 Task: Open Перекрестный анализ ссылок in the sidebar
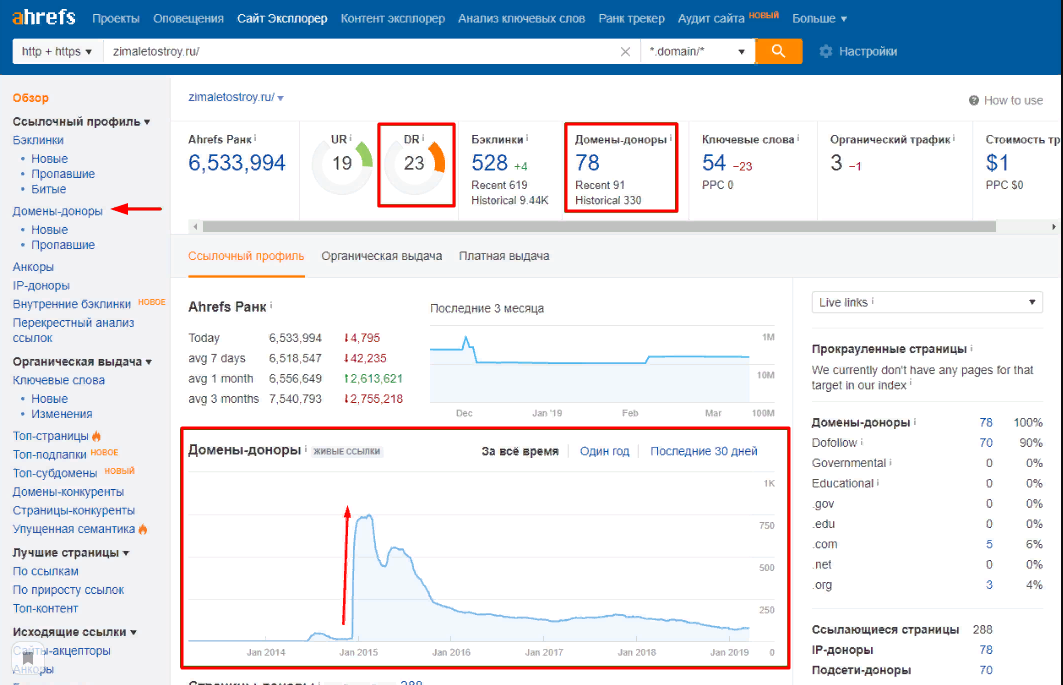(73, 330)
